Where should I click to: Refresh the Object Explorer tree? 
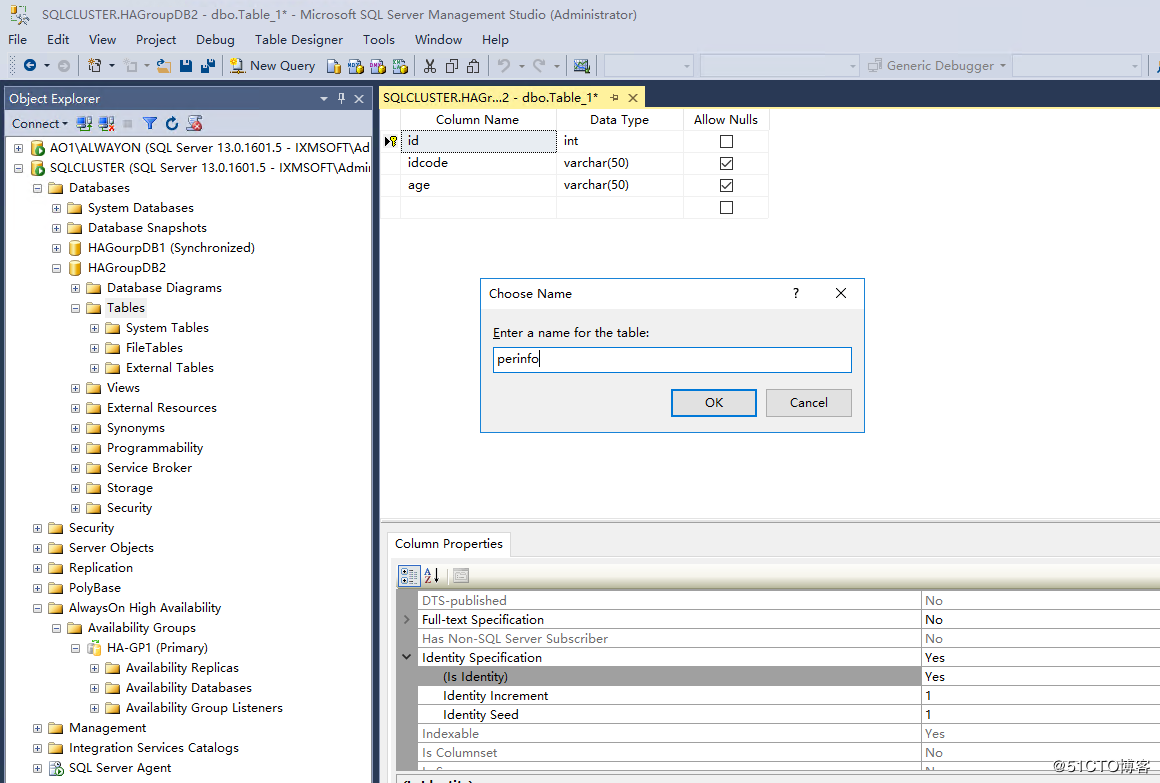pos(172,123)
